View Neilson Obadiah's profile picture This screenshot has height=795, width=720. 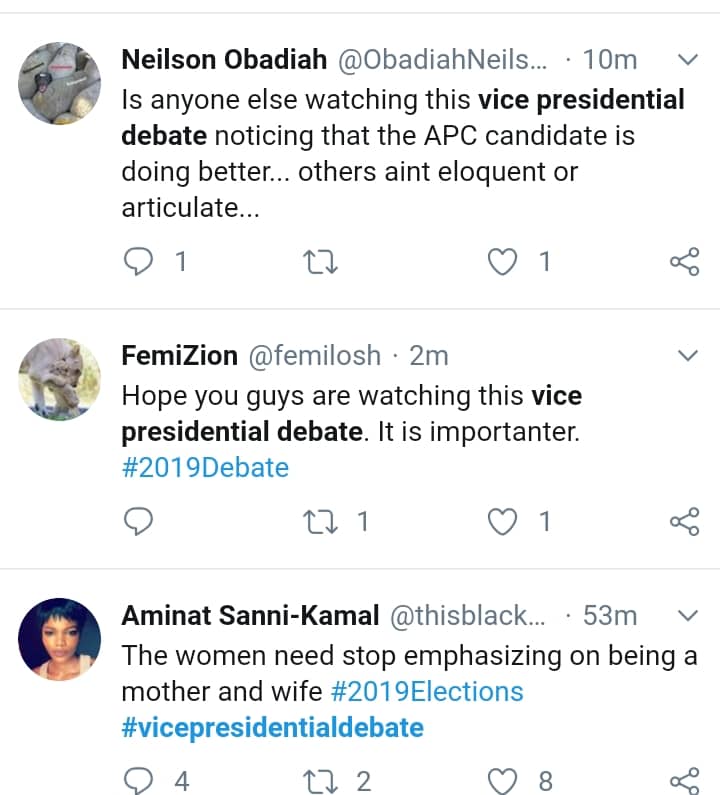pyautogui.click(x=60, y=83)
